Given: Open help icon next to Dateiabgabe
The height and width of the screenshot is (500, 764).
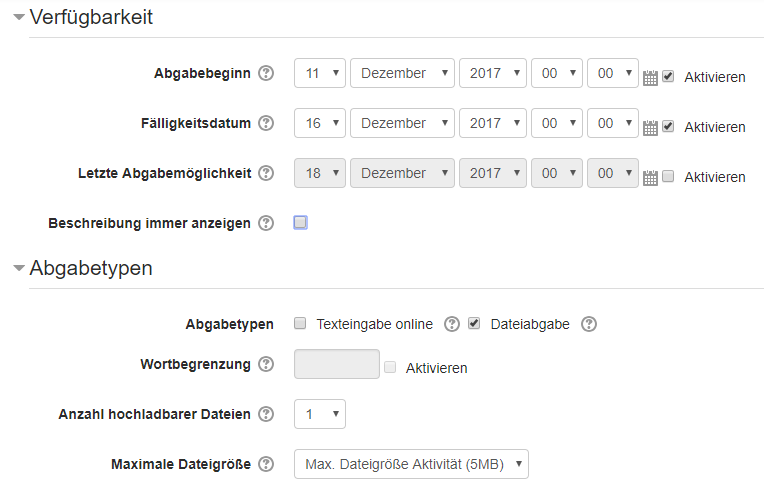Looking at the screenshot, I should pos(589,324).
